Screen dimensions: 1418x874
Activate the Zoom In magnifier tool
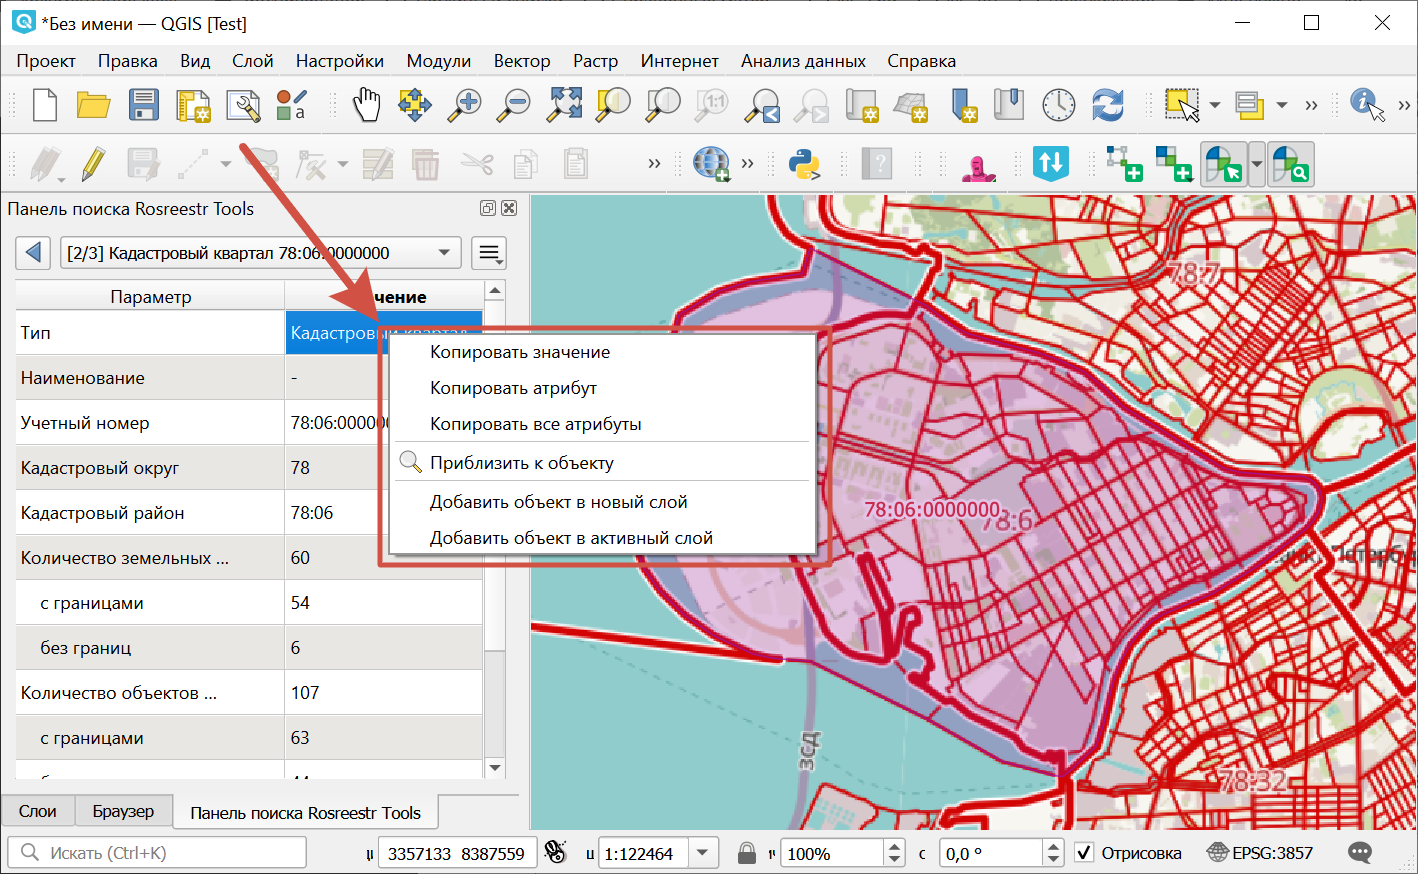pos(464,104)
